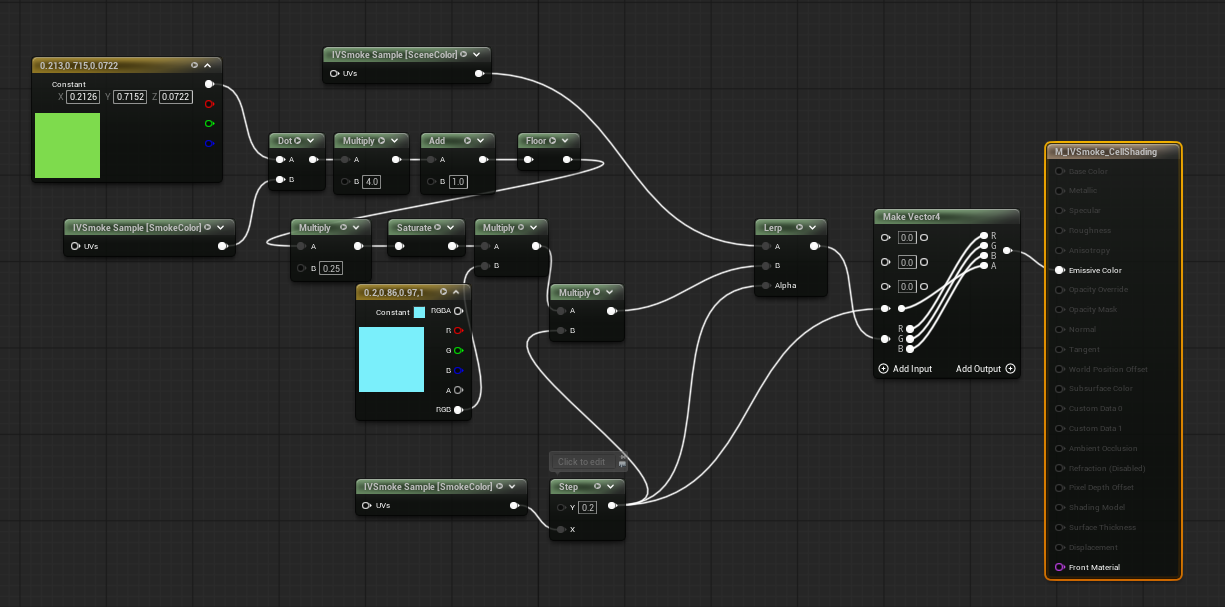Click the Step node Y value field
Image resolution: width=1225 pixels, height=607 pixels.
click(588, 508)
